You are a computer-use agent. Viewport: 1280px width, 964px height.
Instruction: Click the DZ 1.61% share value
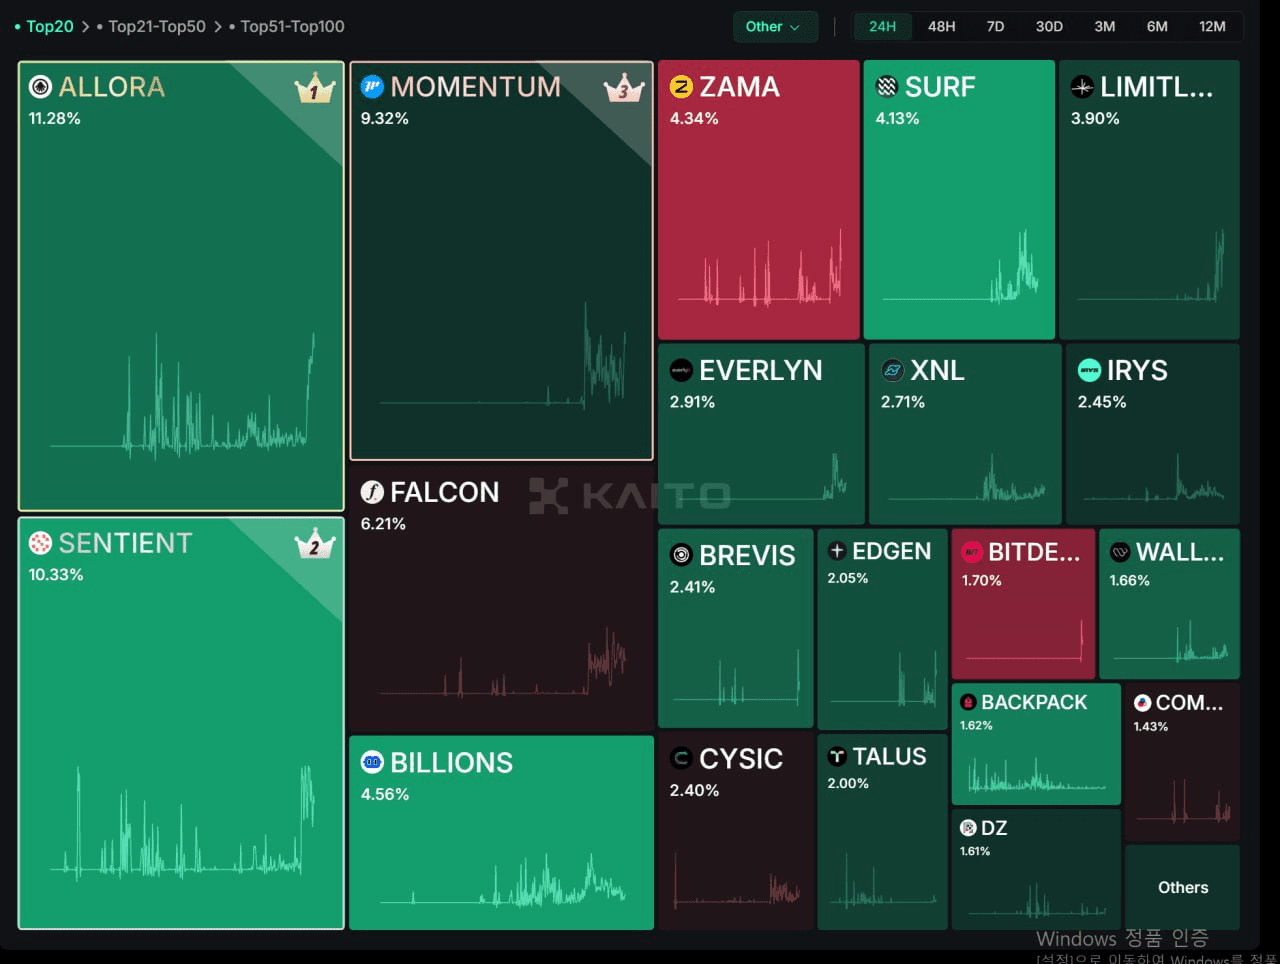click(x=975, y=851)
